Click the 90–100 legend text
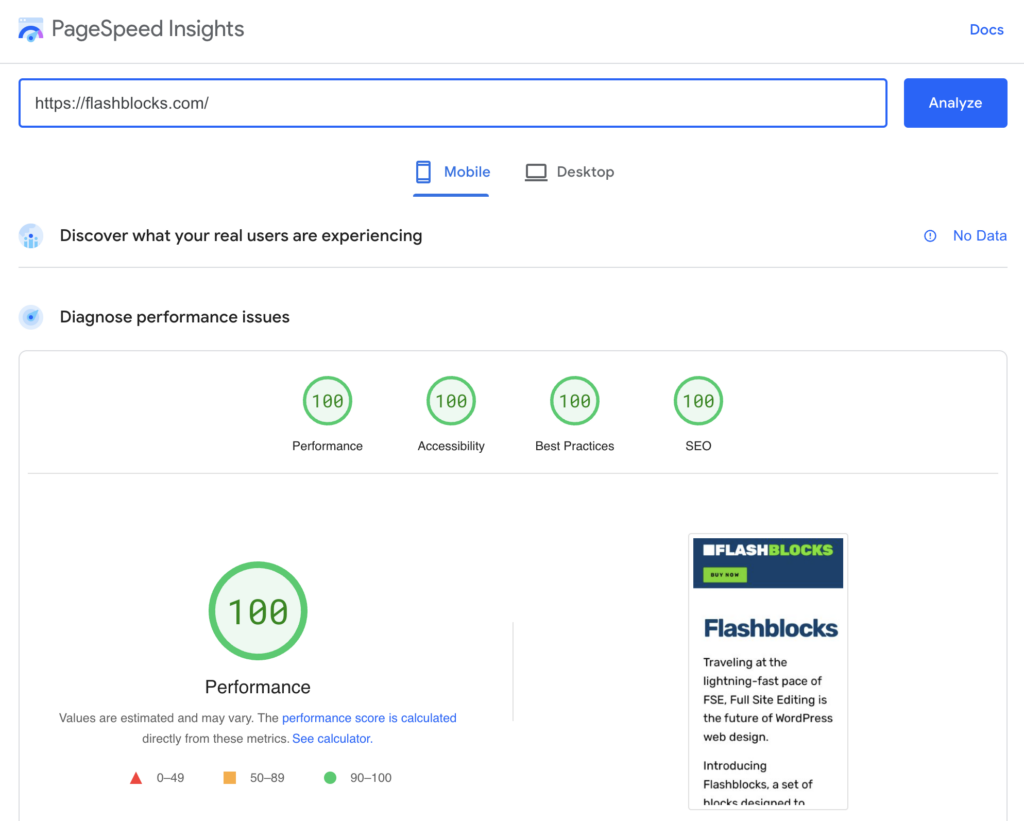The width and height of the screenshot is (1024, 821). 371,778
